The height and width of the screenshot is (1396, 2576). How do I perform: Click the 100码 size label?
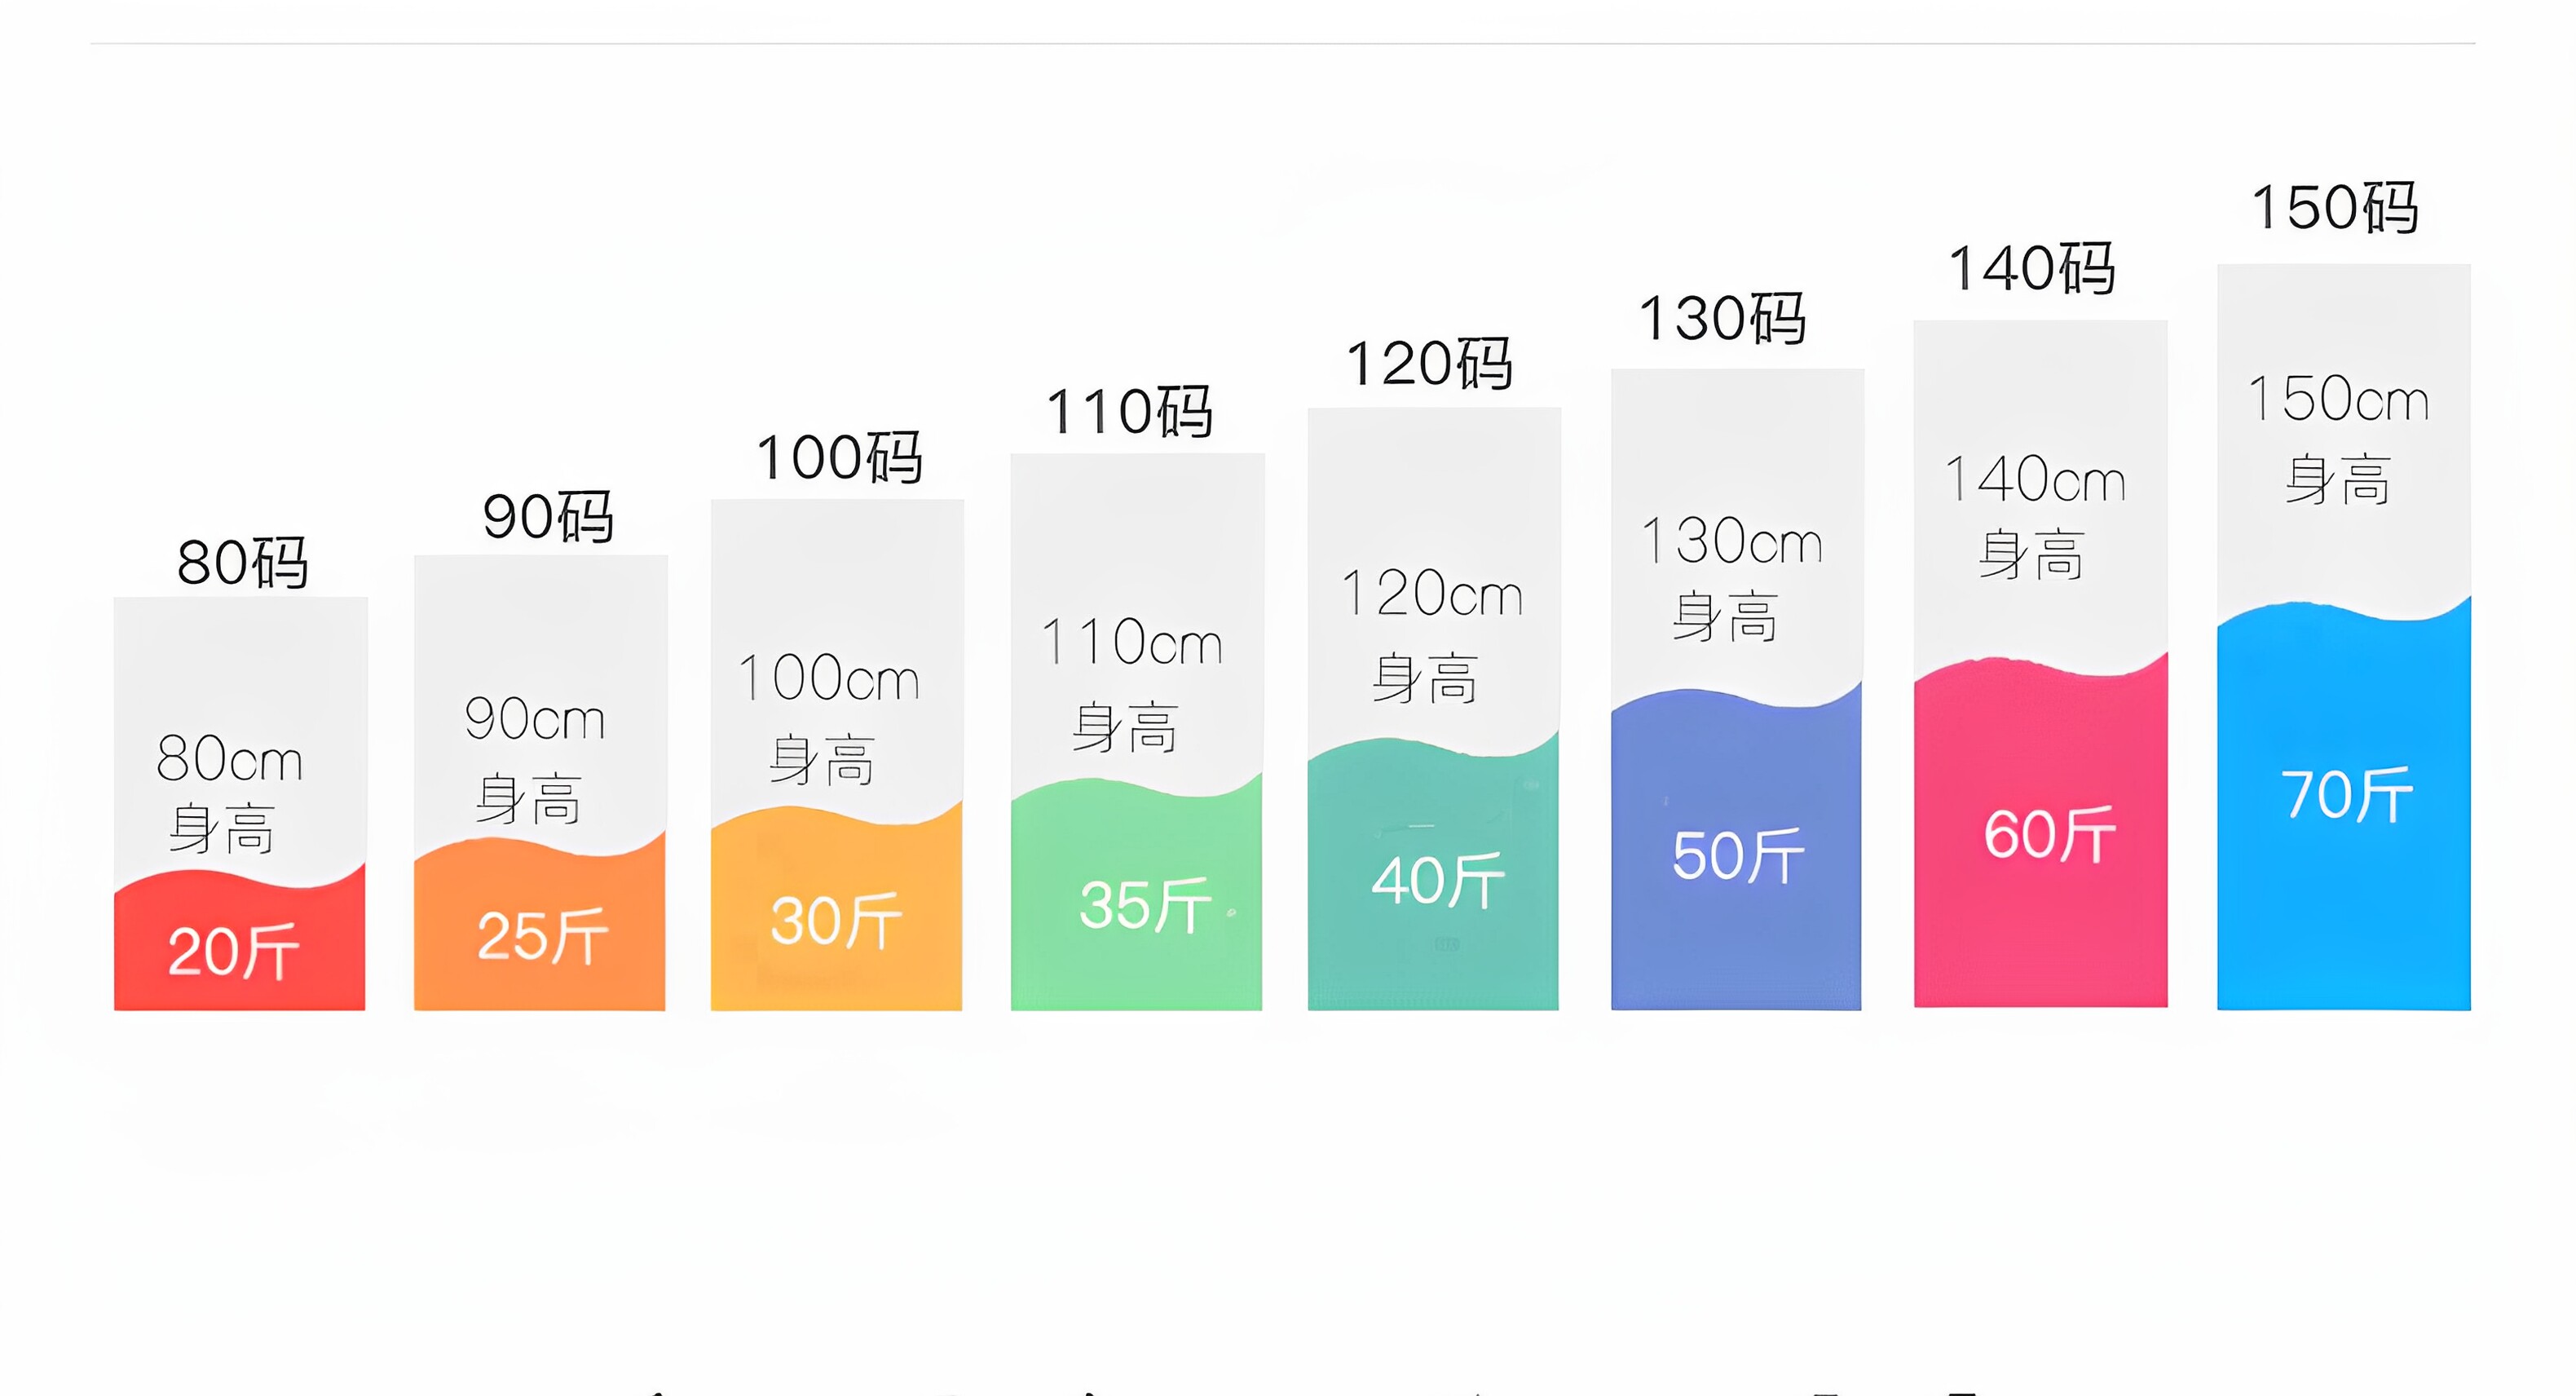click(x=838, y=458)
